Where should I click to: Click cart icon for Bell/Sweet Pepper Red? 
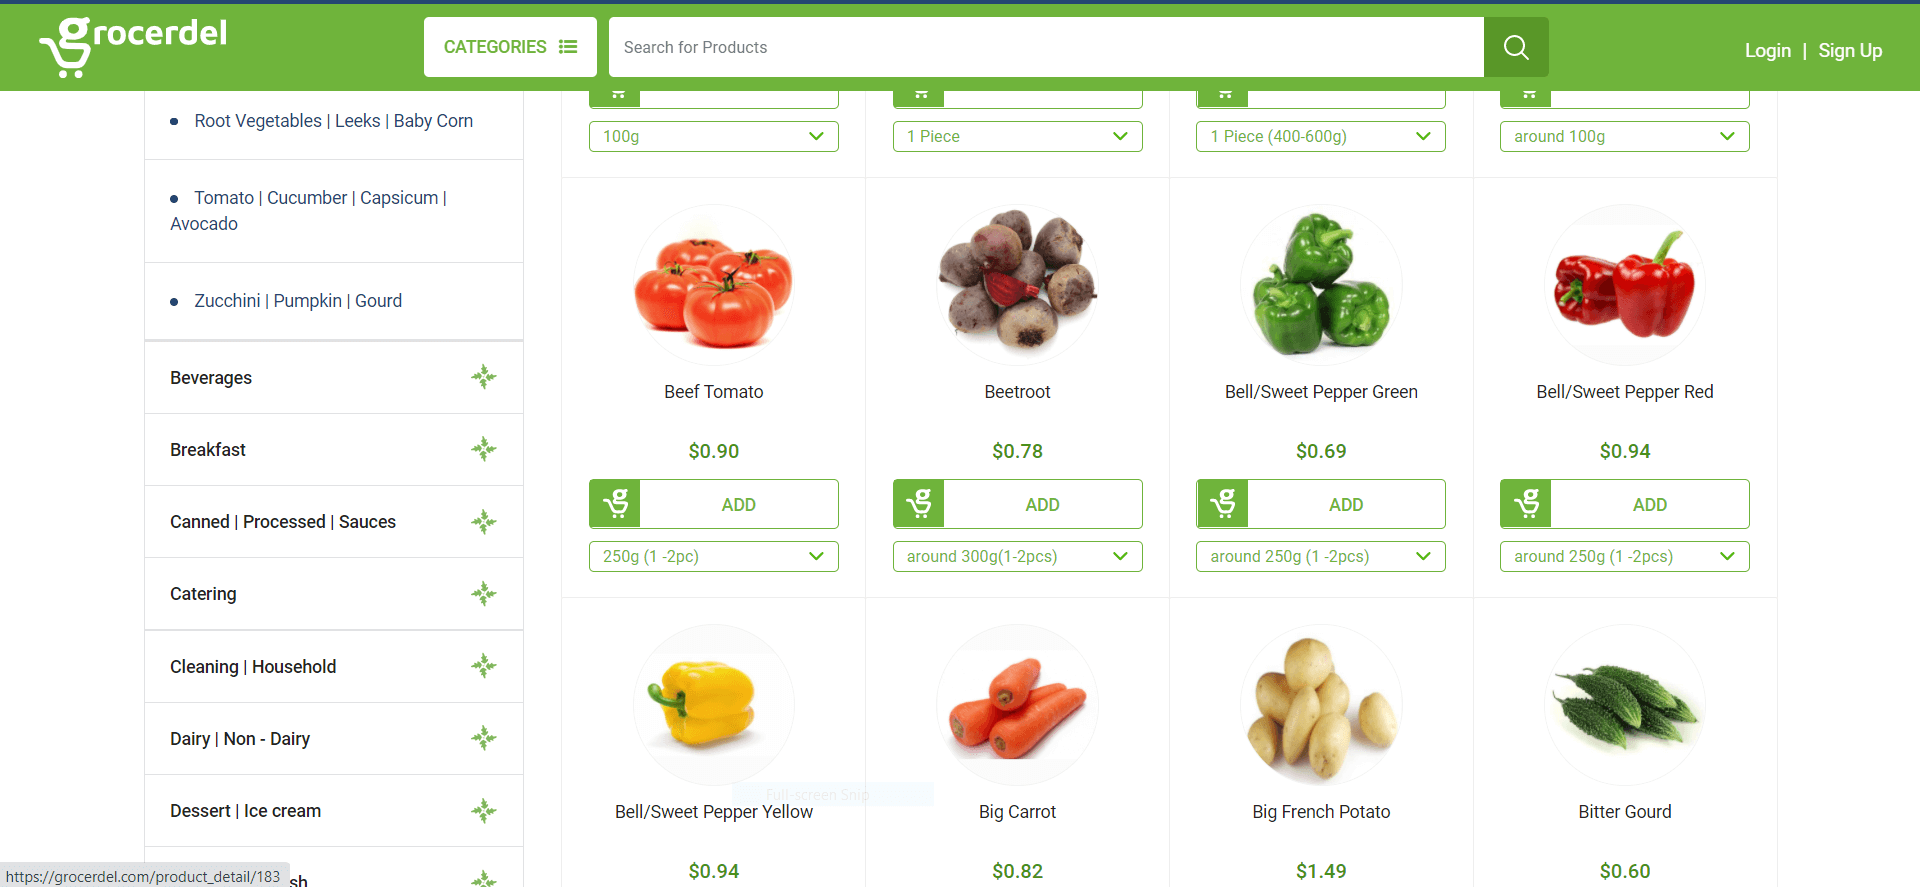click(1526, 504)
